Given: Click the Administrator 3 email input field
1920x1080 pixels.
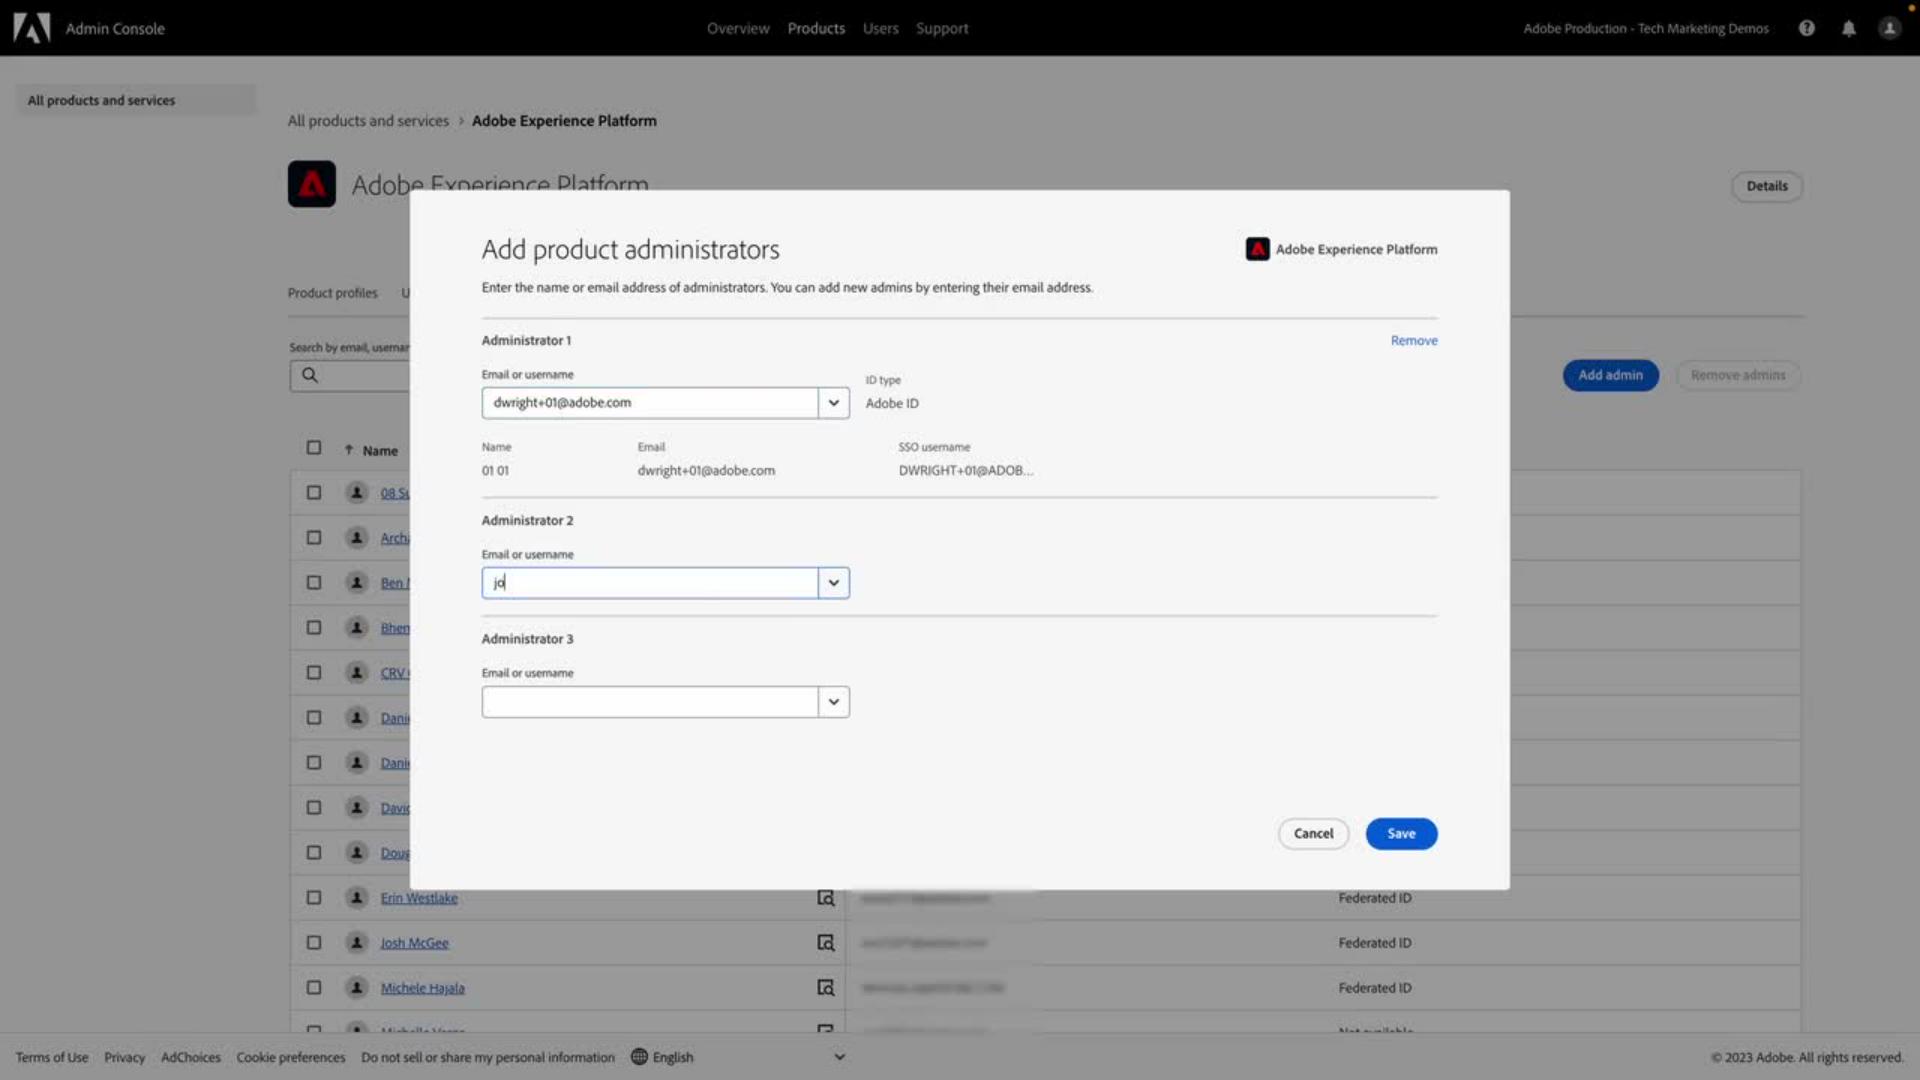Looking at the screenshot, I should [650, 702].
